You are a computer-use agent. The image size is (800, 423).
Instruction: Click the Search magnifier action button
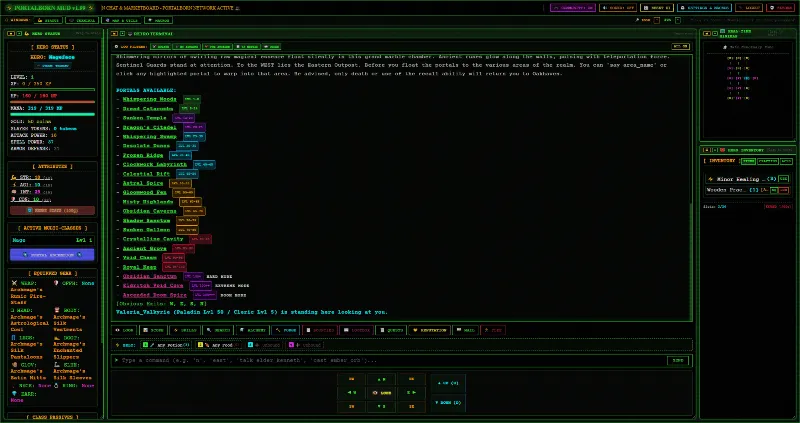tap(218, 330)
